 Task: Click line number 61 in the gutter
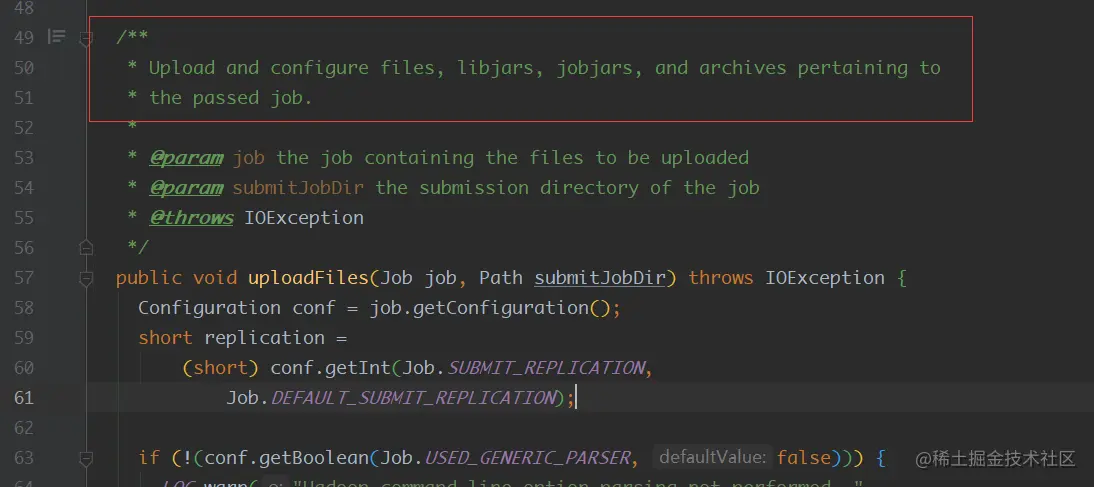click(24, 398)
